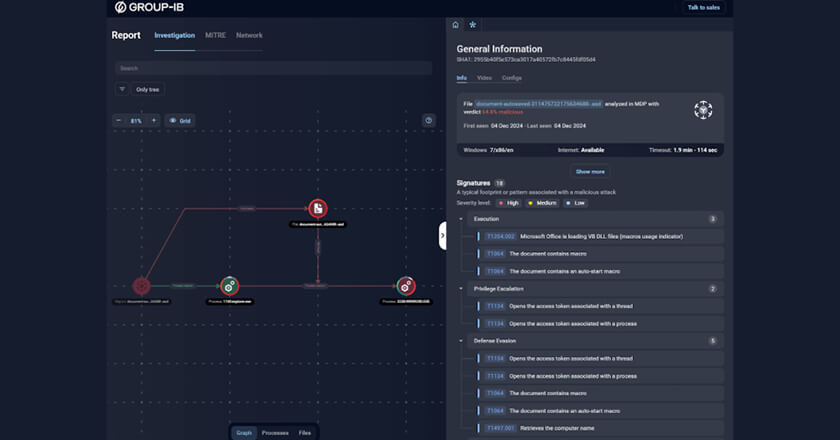Toggle Medium severity filter
Viewport: 840px width, 440px height.
[542, 203]
